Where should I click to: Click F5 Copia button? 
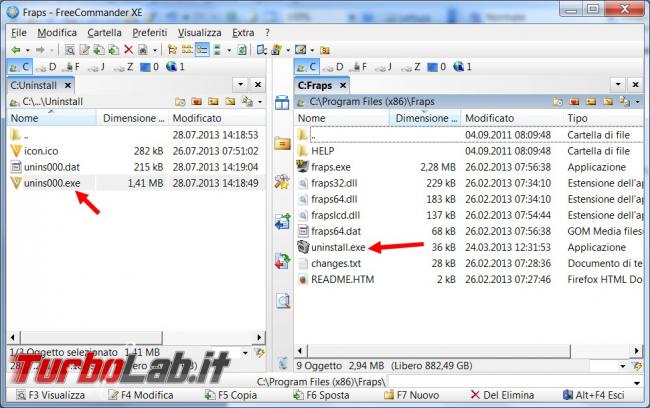230,395
